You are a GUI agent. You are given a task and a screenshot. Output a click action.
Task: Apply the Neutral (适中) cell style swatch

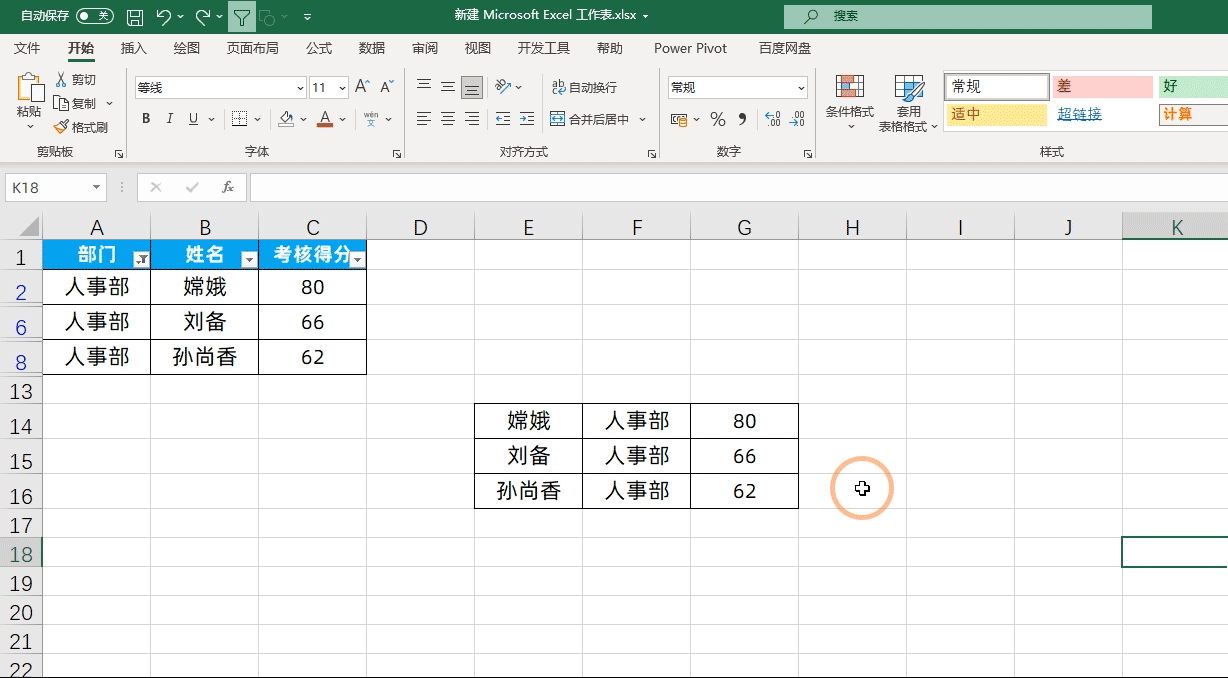pos(997,114)
